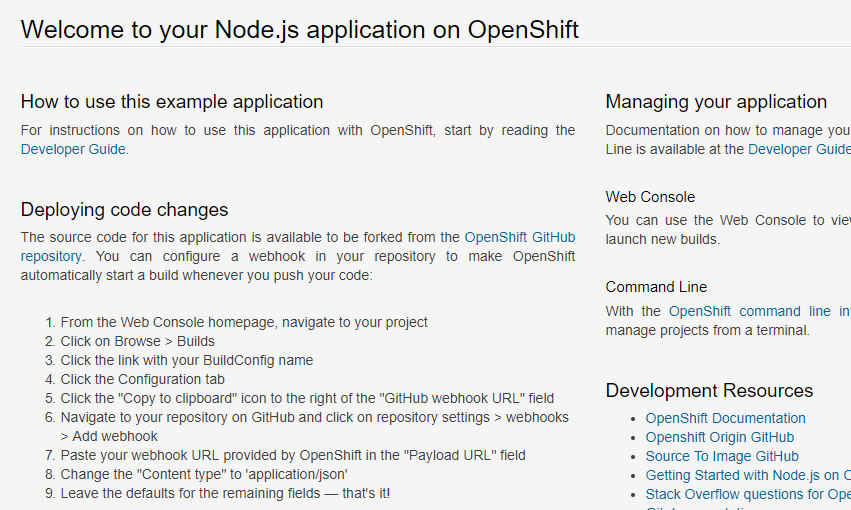The height and width of the screenshot is (510, 851).
Task: Visit the Openshift Origin GitHub link
Action: click(719, 437)
